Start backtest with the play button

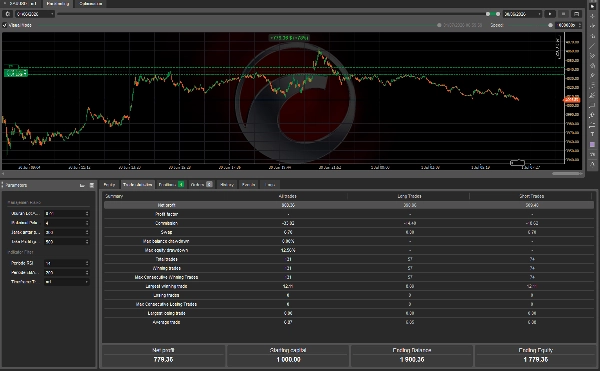550,14
